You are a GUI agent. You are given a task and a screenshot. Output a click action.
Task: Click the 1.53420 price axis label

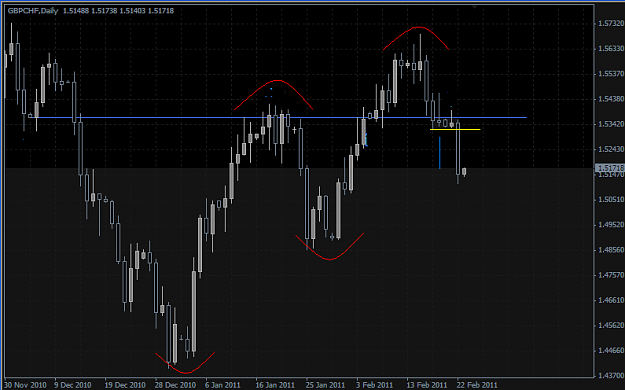pyautogui.click(x=611, y=124)
